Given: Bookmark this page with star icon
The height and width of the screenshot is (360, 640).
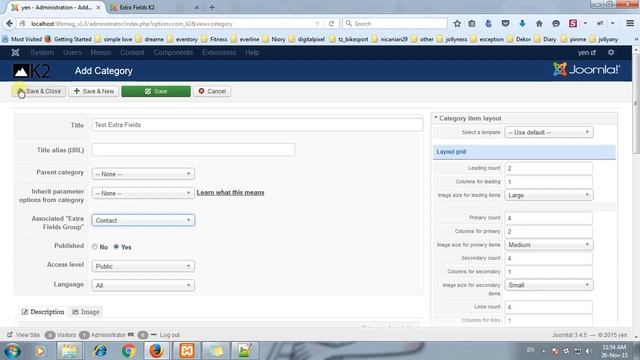Looking at the screenshot, I should tap(457, 24).
